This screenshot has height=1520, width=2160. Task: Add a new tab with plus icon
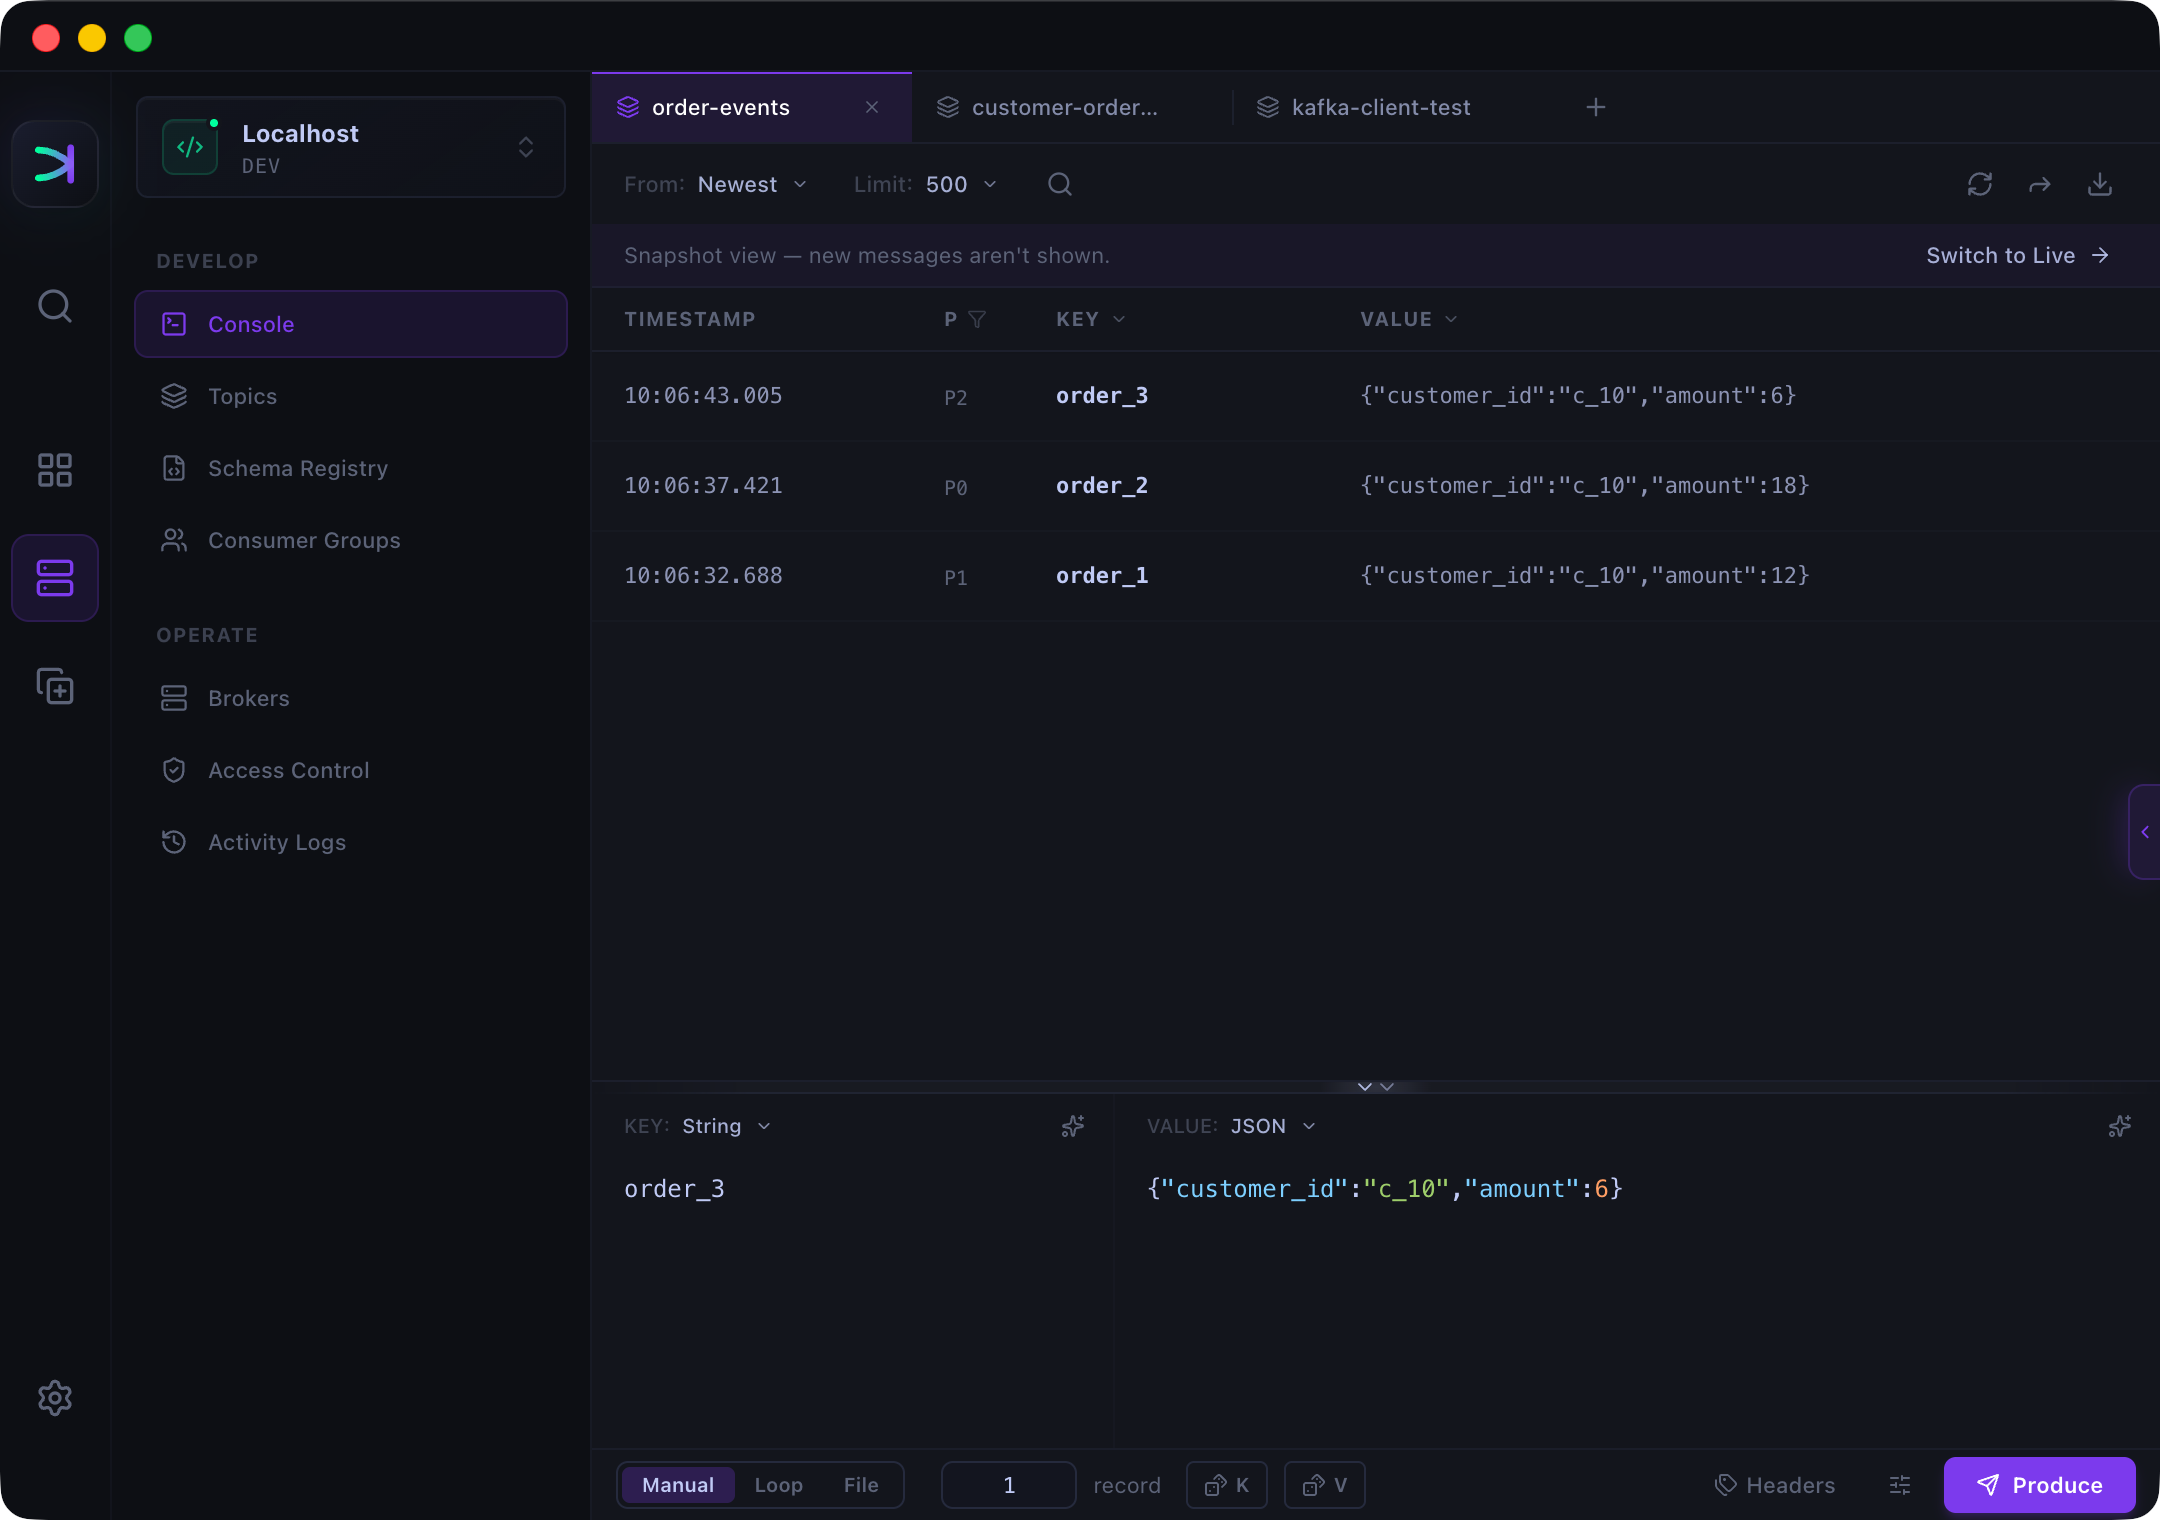point(1596,107)
